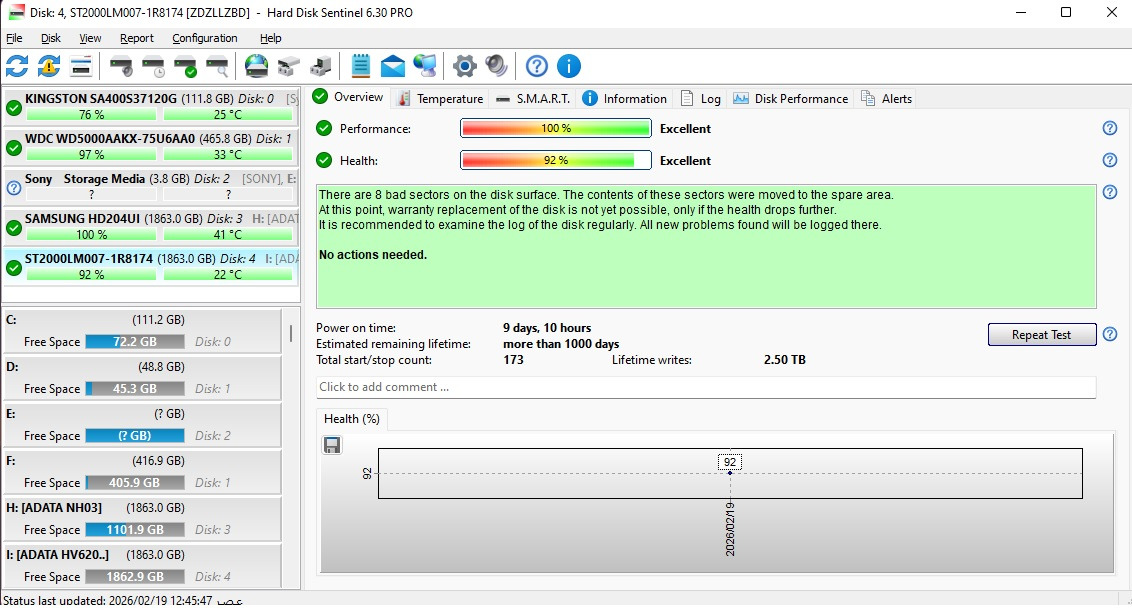The height and width of the screenshot is (616, 1132).
Task: Click the help icon next to Repeat Test
Action: (1110, 334)
